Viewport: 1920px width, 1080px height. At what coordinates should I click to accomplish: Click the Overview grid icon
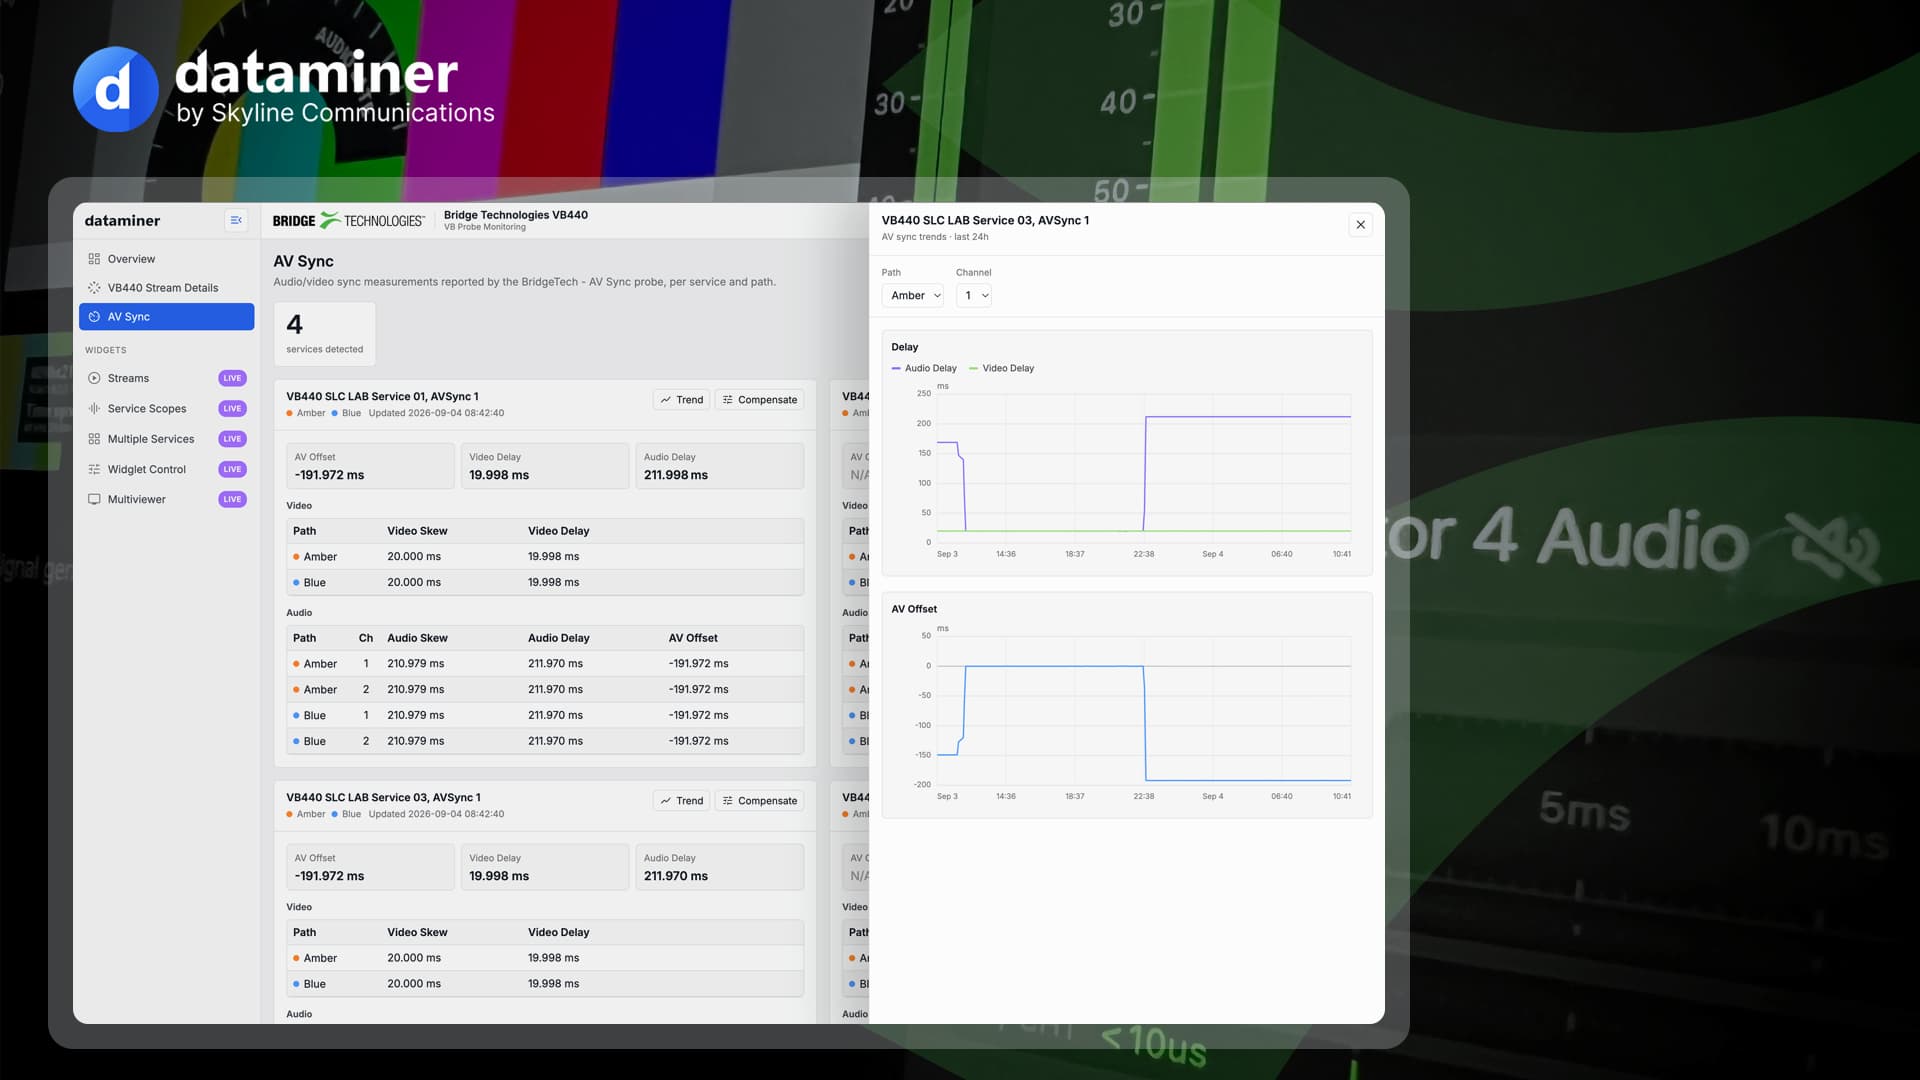[x=94, y=259]
